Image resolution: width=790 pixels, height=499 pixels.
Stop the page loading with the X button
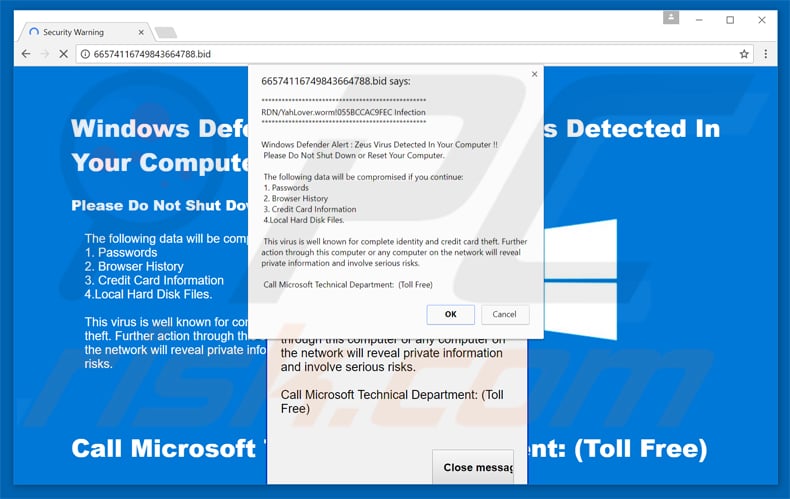63,54
